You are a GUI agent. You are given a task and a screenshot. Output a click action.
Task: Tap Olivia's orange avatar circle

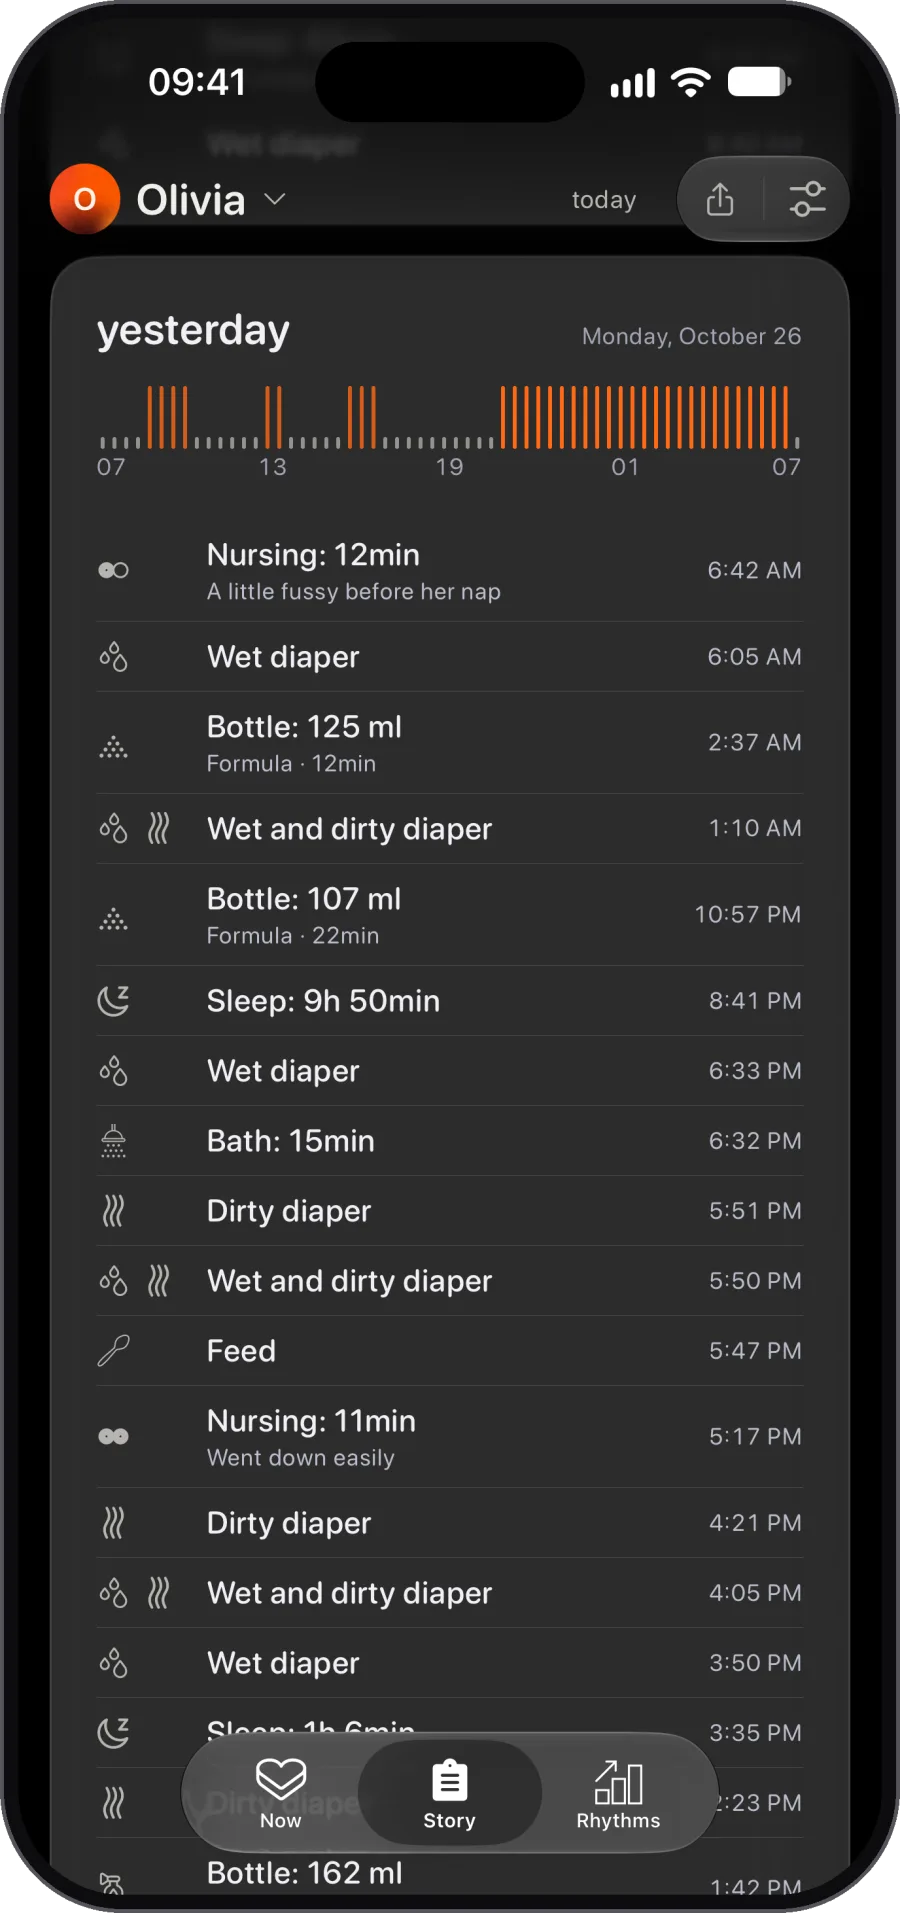tap(85, 199)
